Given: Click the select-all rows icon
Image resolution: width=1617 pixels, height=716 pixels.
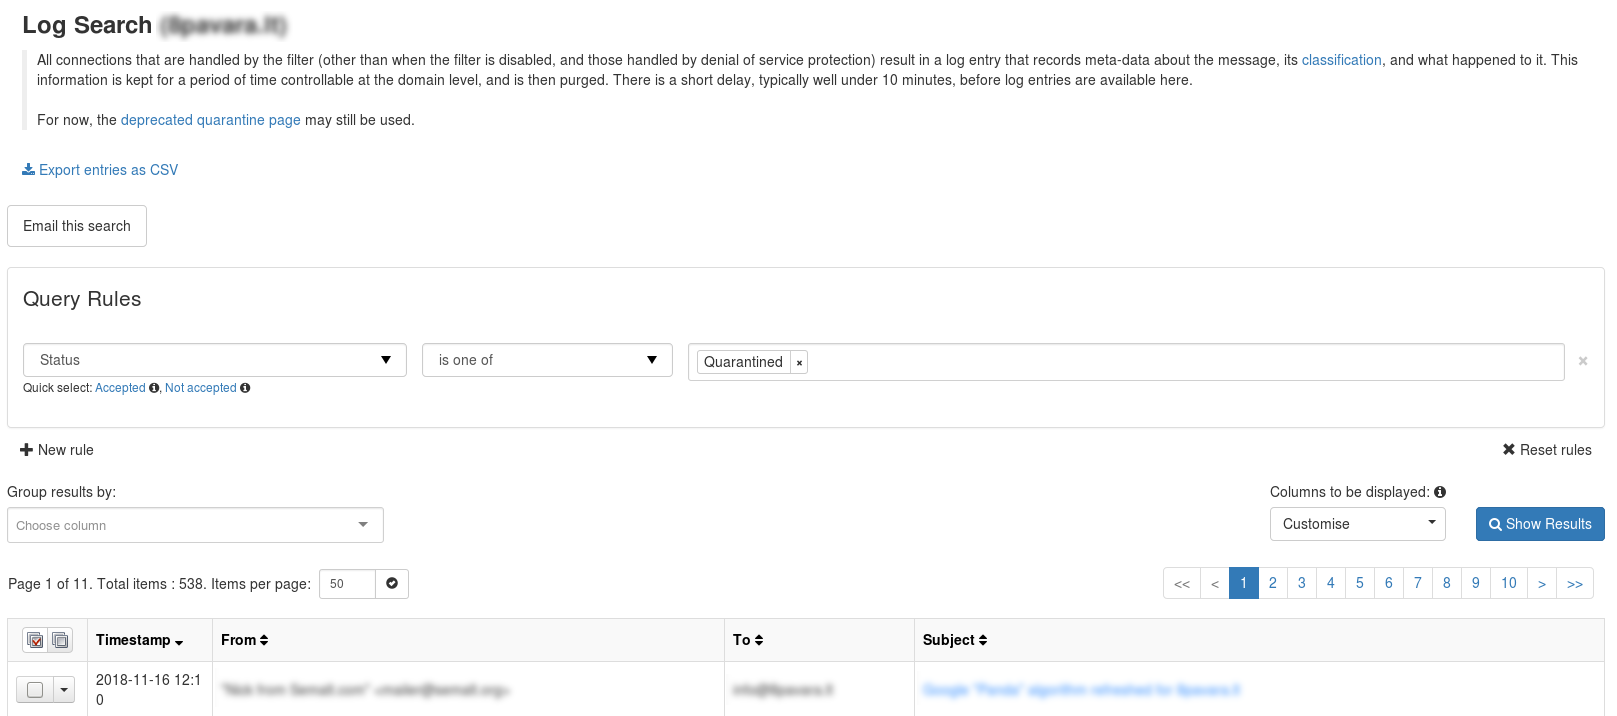Looking at the screenshot, I should [35, 640].
